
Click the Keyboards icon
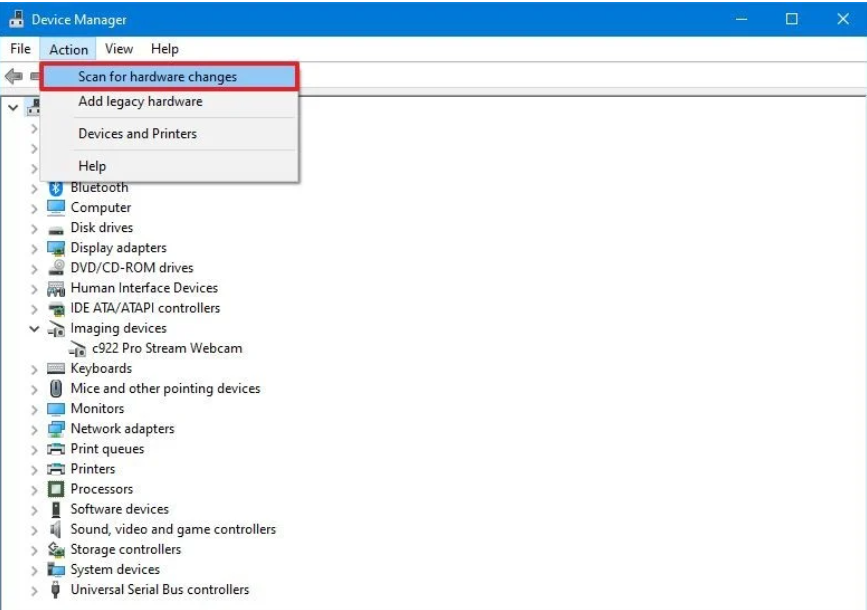56,368
